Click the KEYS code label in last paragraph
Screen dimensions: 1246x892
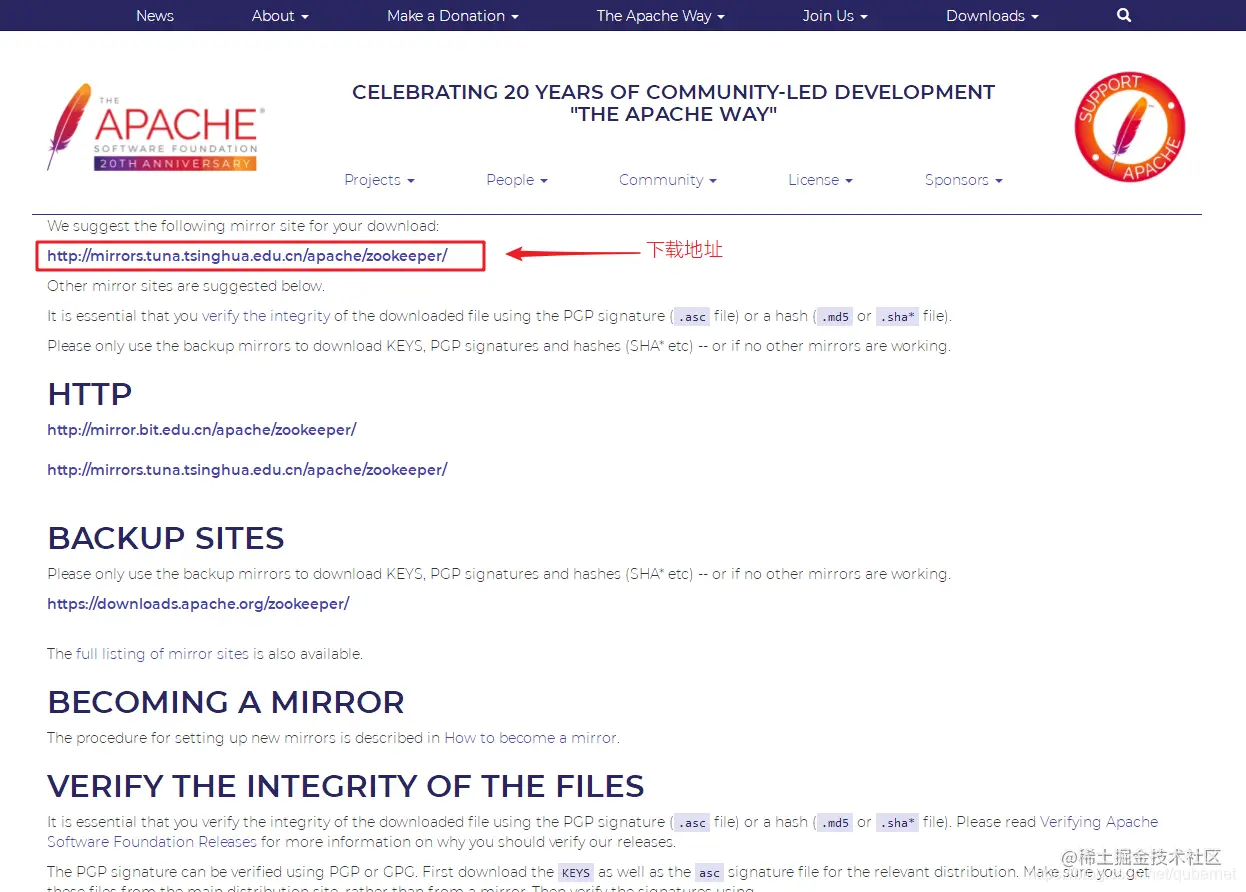click(x=576, y=872)
